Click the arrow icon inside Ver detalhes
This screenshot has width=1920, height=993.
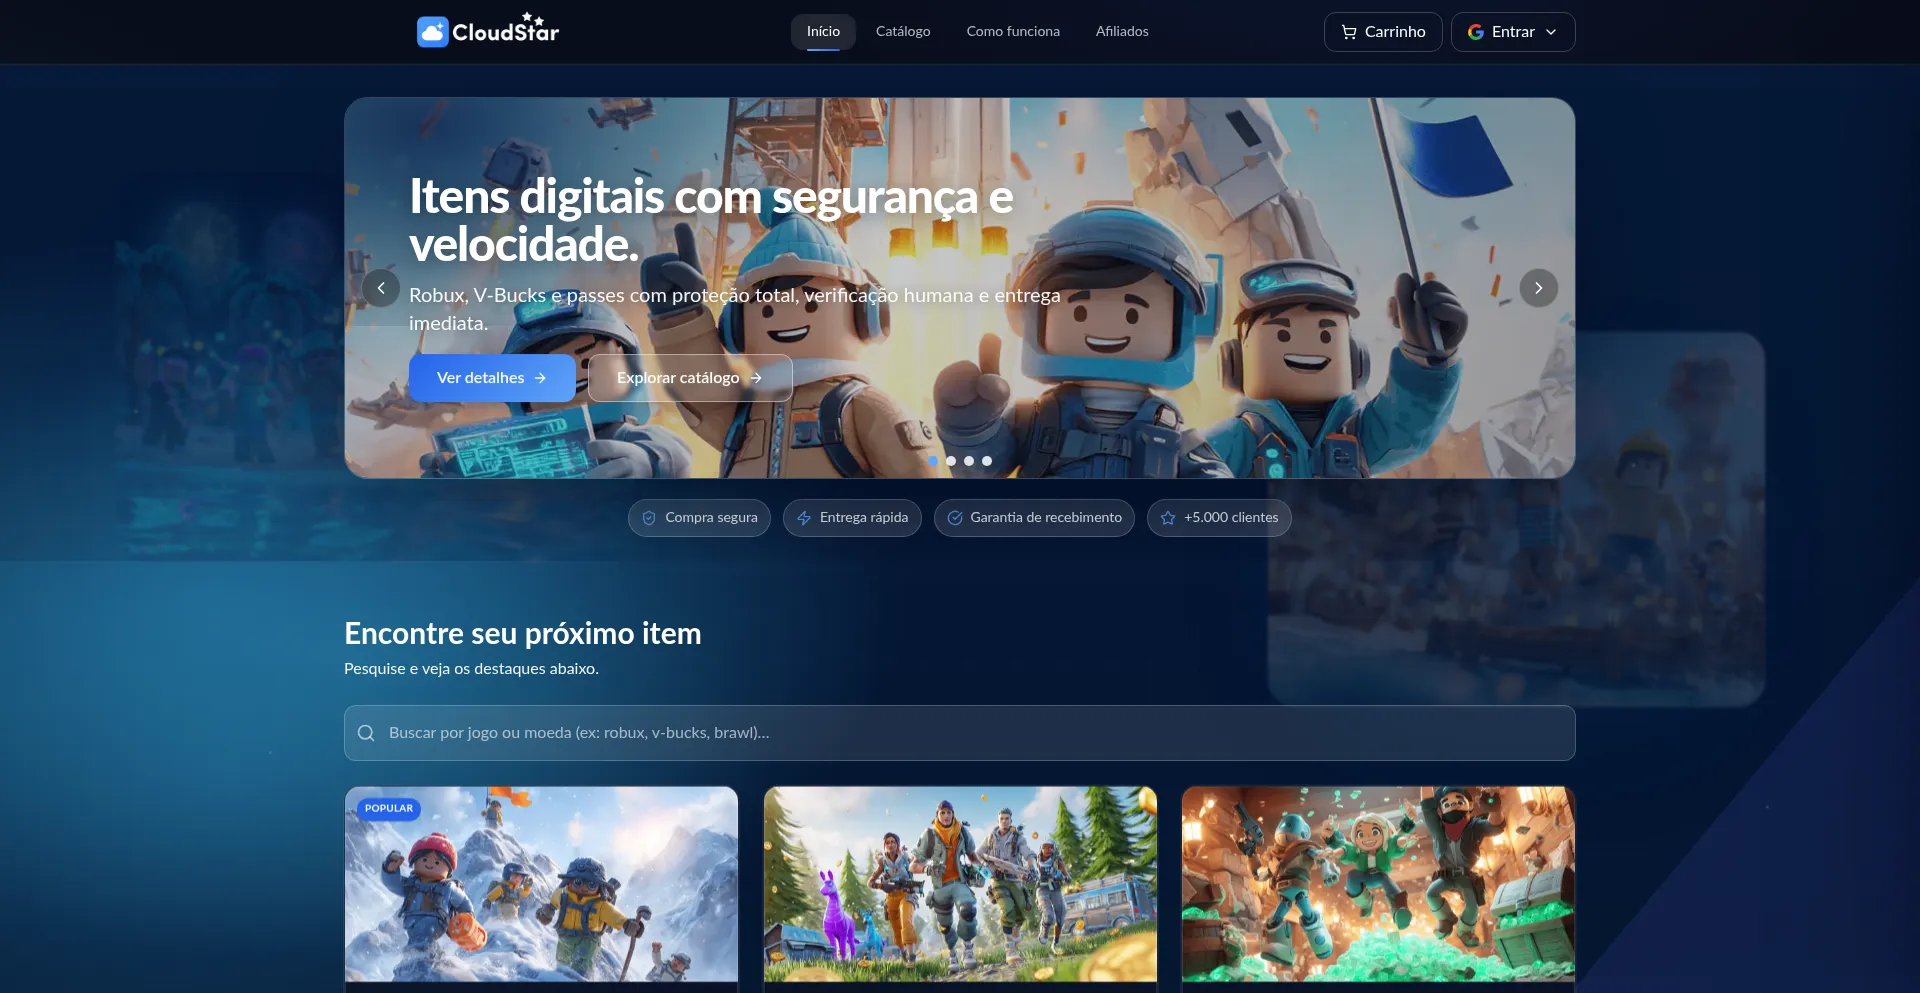pyautogui.click(x=541, y=378)
